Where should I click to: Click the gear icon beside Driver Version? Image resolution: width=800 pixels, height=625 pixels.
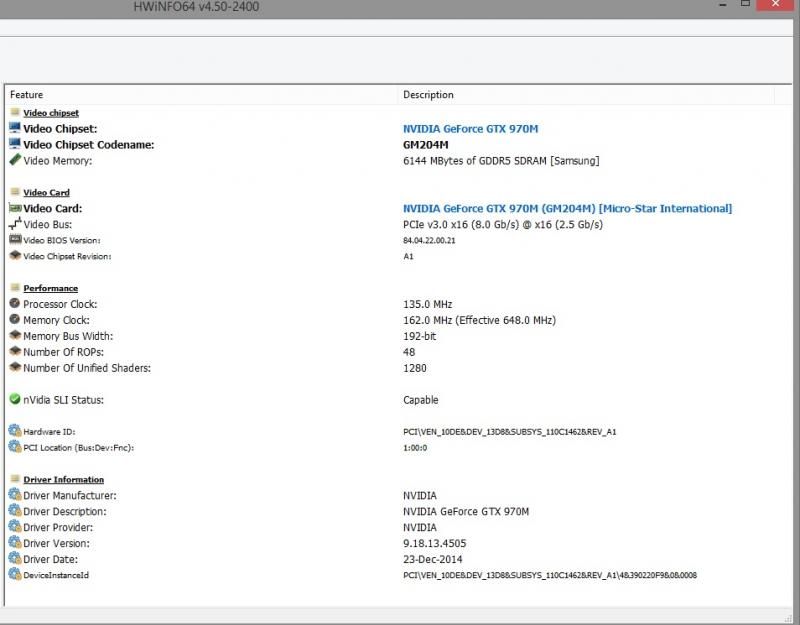pyautogui.click(x=15, y=542)
